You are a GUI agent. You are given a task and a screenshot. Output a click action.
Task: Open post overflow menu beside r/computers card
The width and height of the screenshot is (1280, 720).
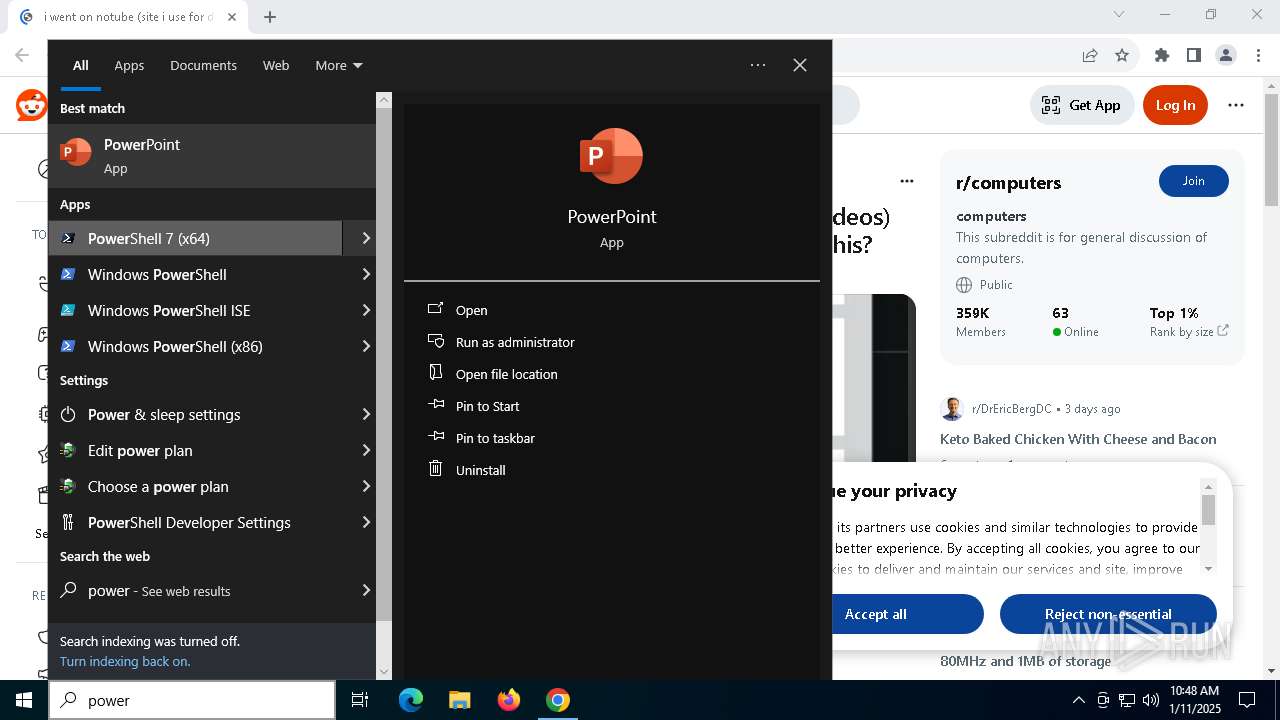pos(907,181)
